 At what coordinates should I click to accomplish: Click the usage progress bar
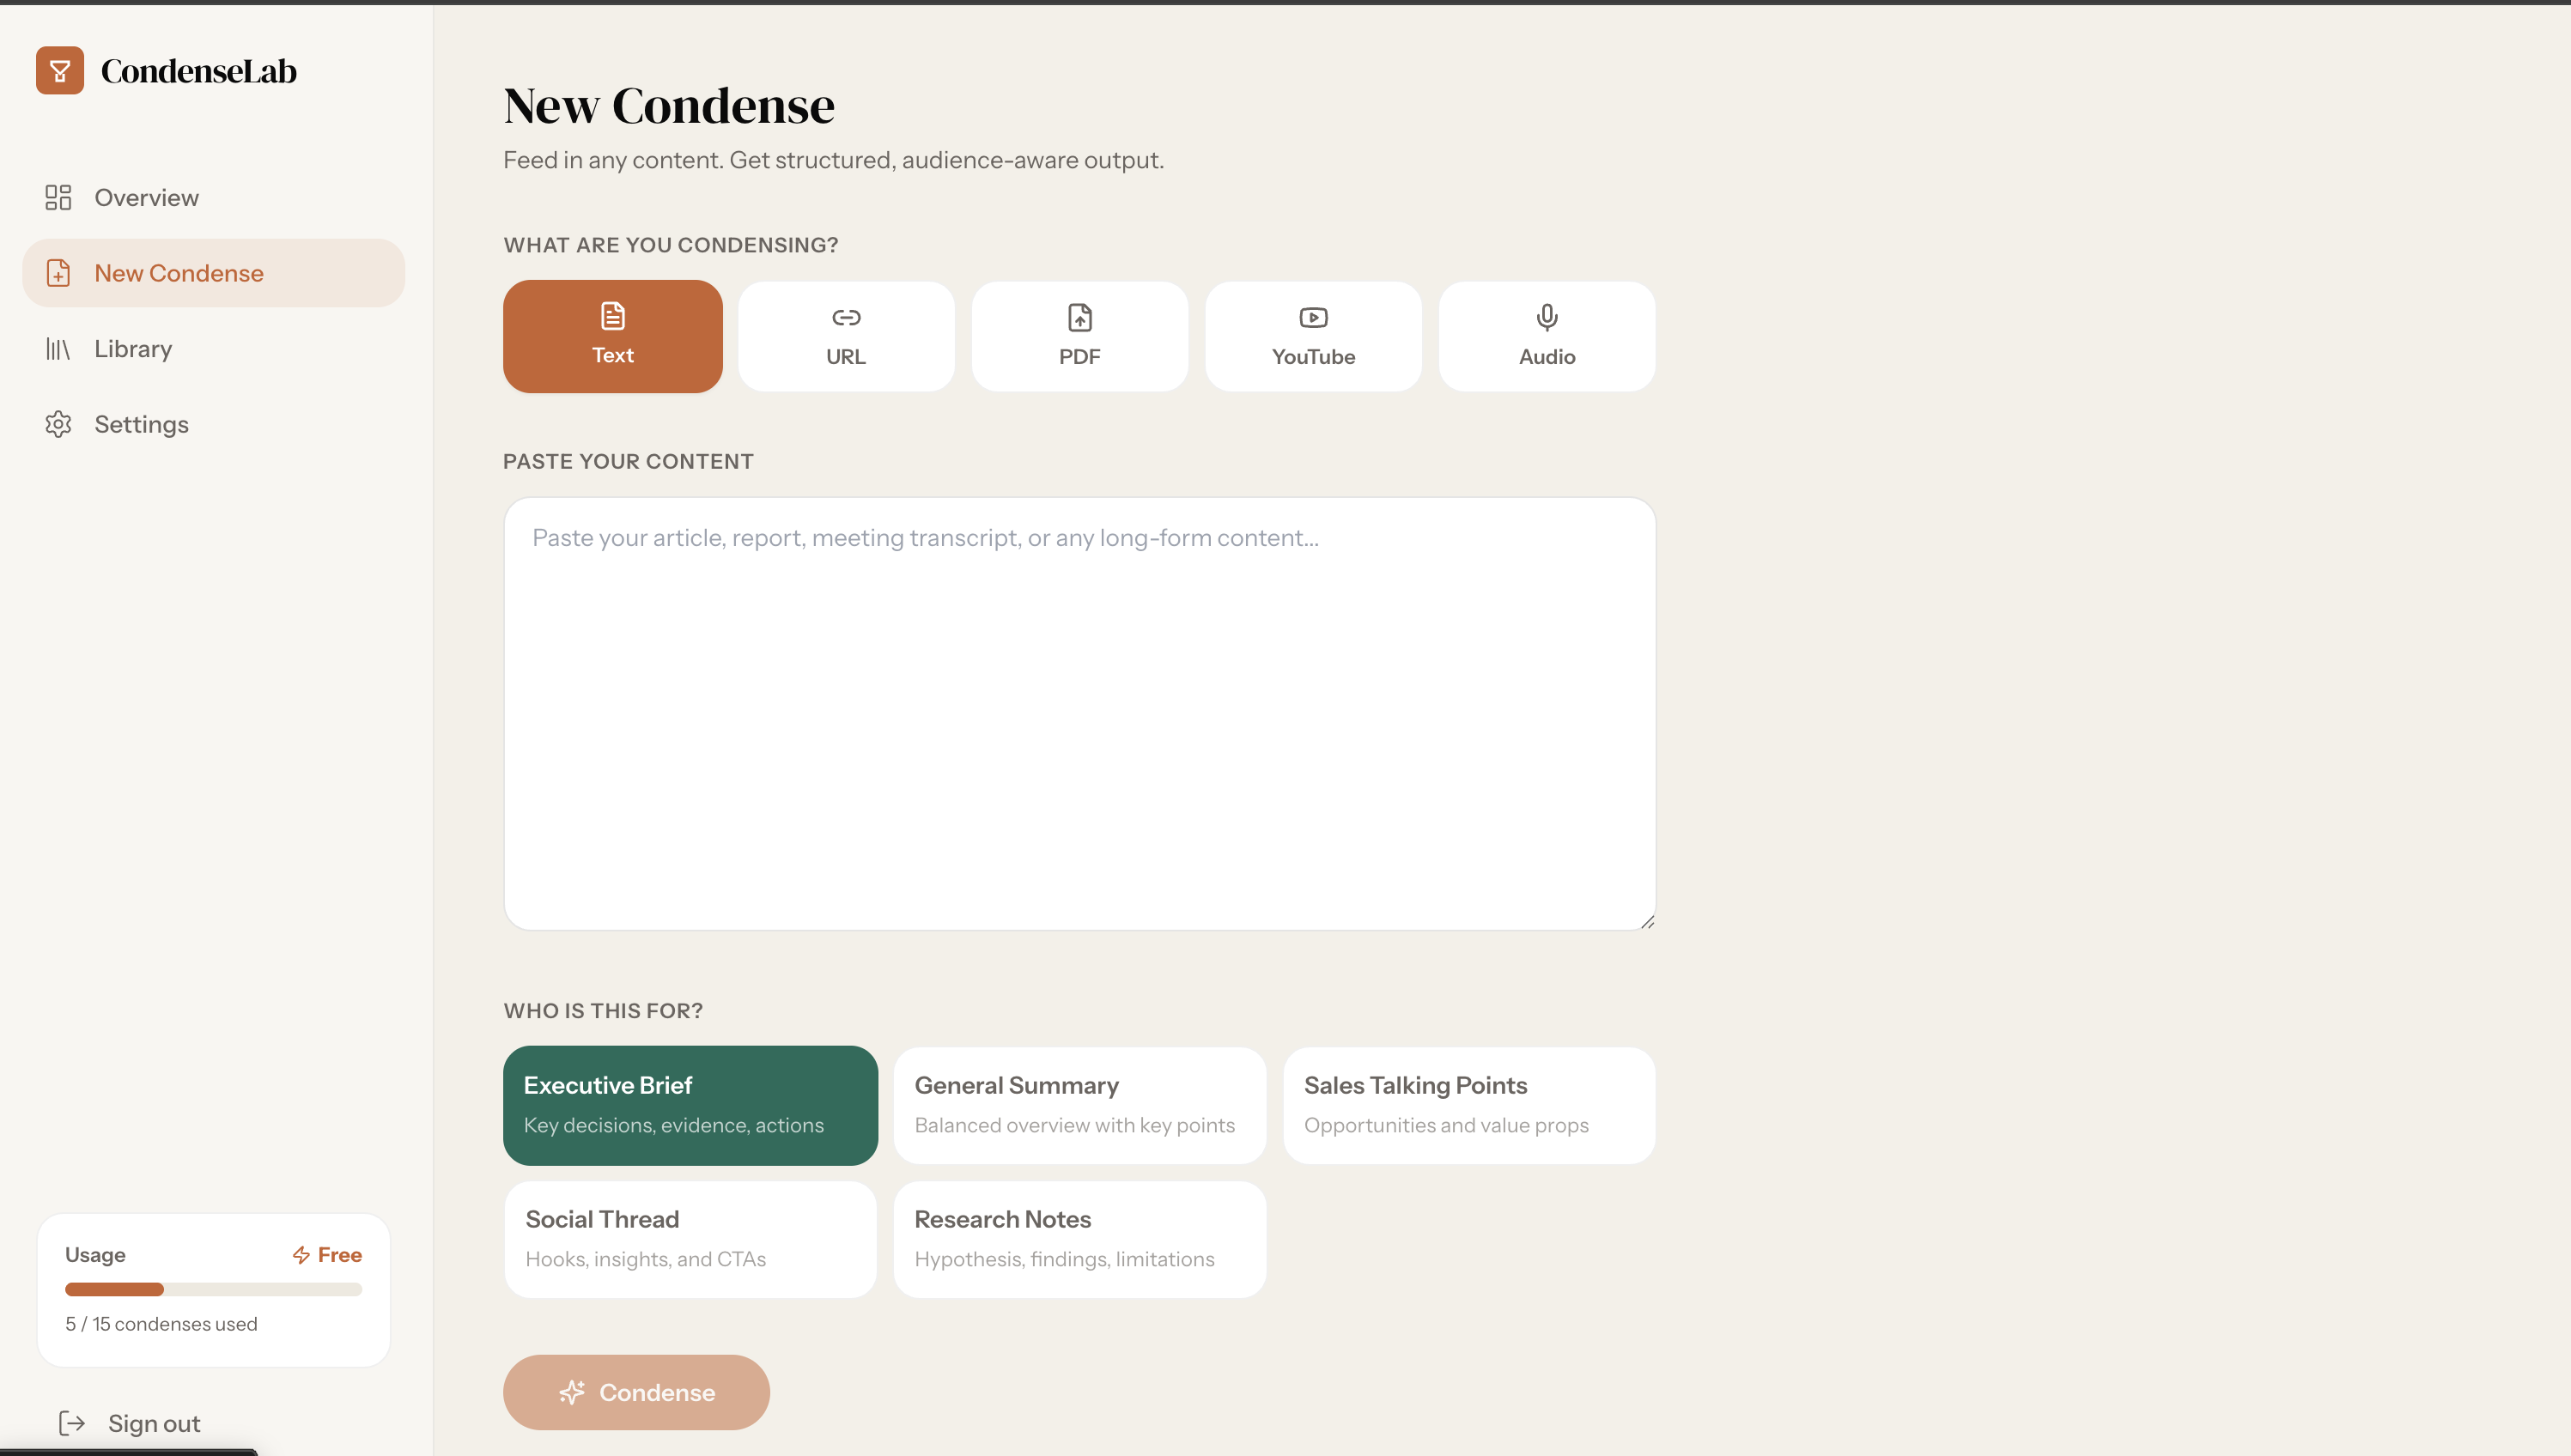213,1289
